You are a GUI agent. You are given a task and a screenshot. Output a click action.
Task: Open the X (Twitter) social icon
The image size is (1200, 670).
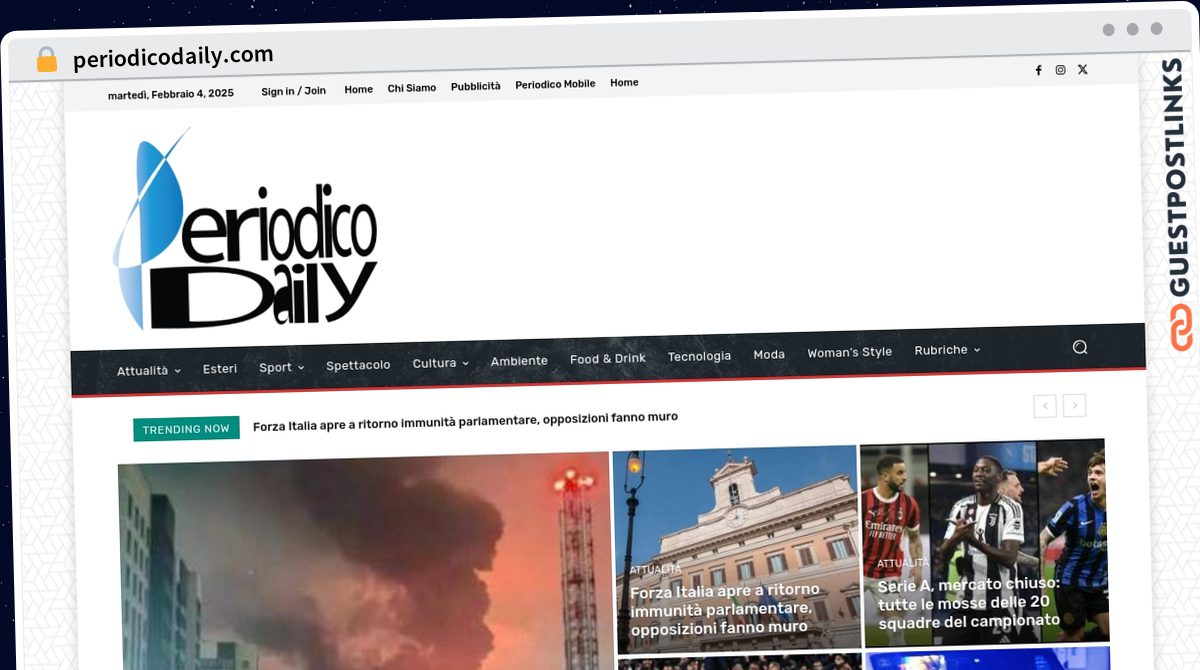pos(1082,69)
